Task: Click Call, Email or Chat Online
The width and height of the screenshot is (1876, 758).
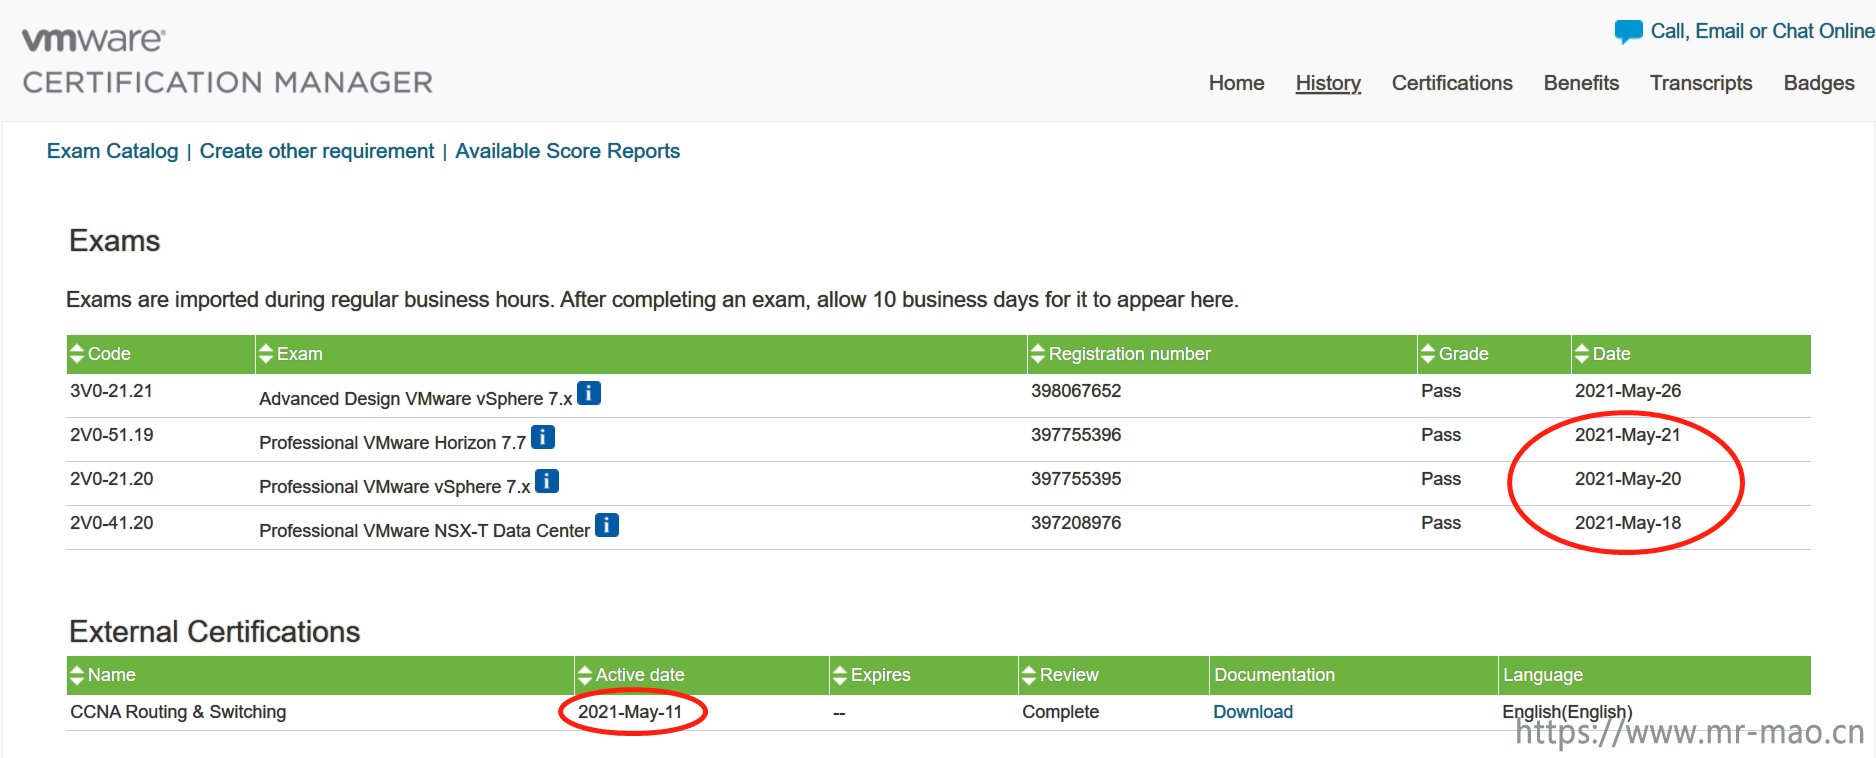Action: [1762, 31]
